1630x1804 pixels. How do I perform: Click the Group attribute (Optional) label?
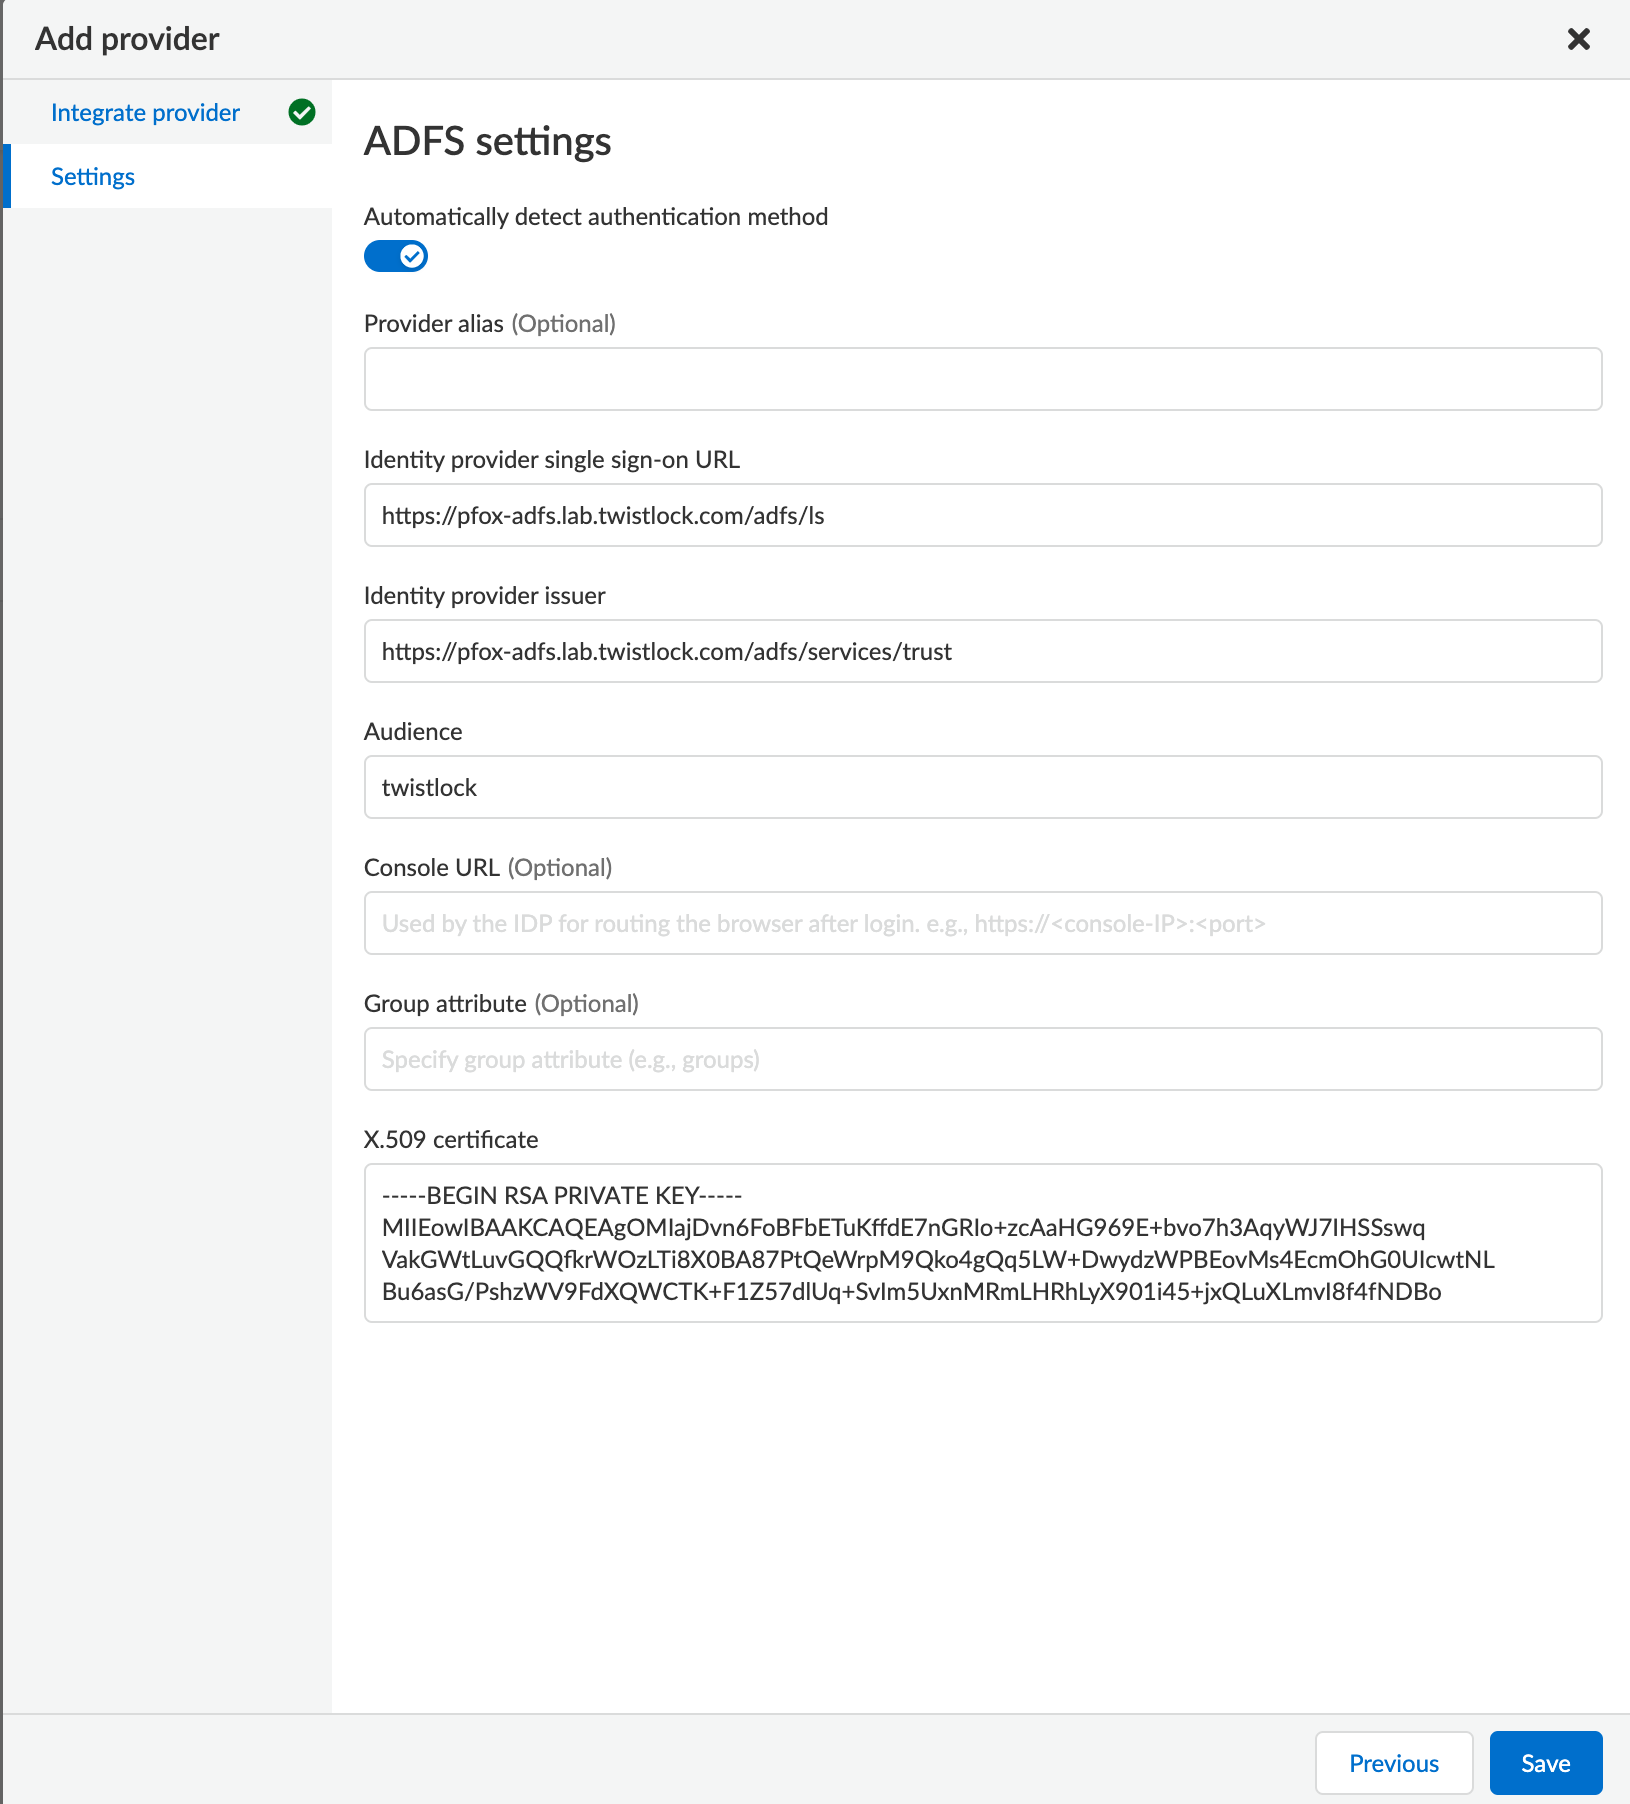pos(501,1003)
